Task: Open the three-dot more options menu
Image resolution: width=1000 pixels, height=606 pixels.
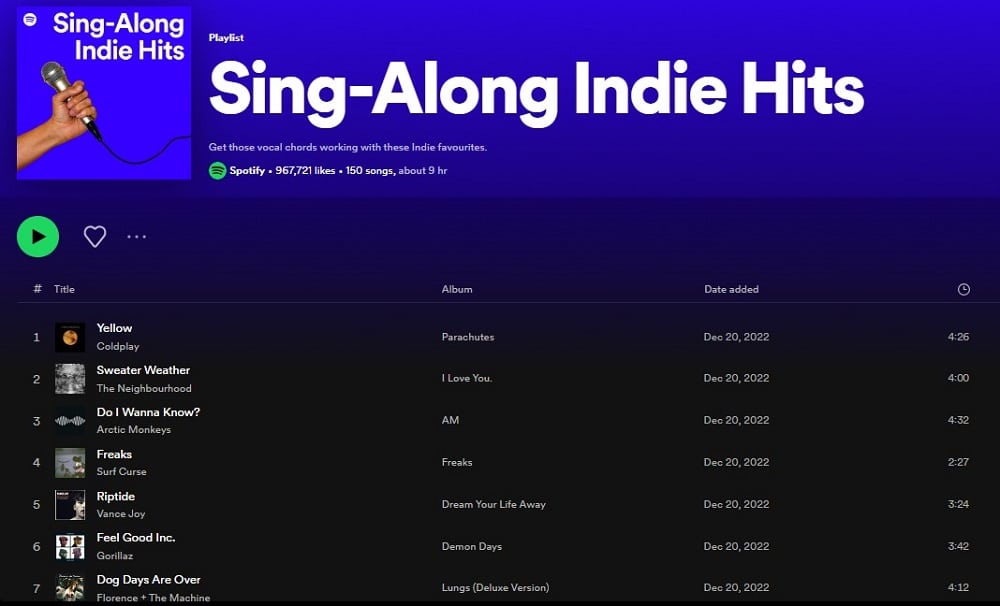Action: [136, 237]
